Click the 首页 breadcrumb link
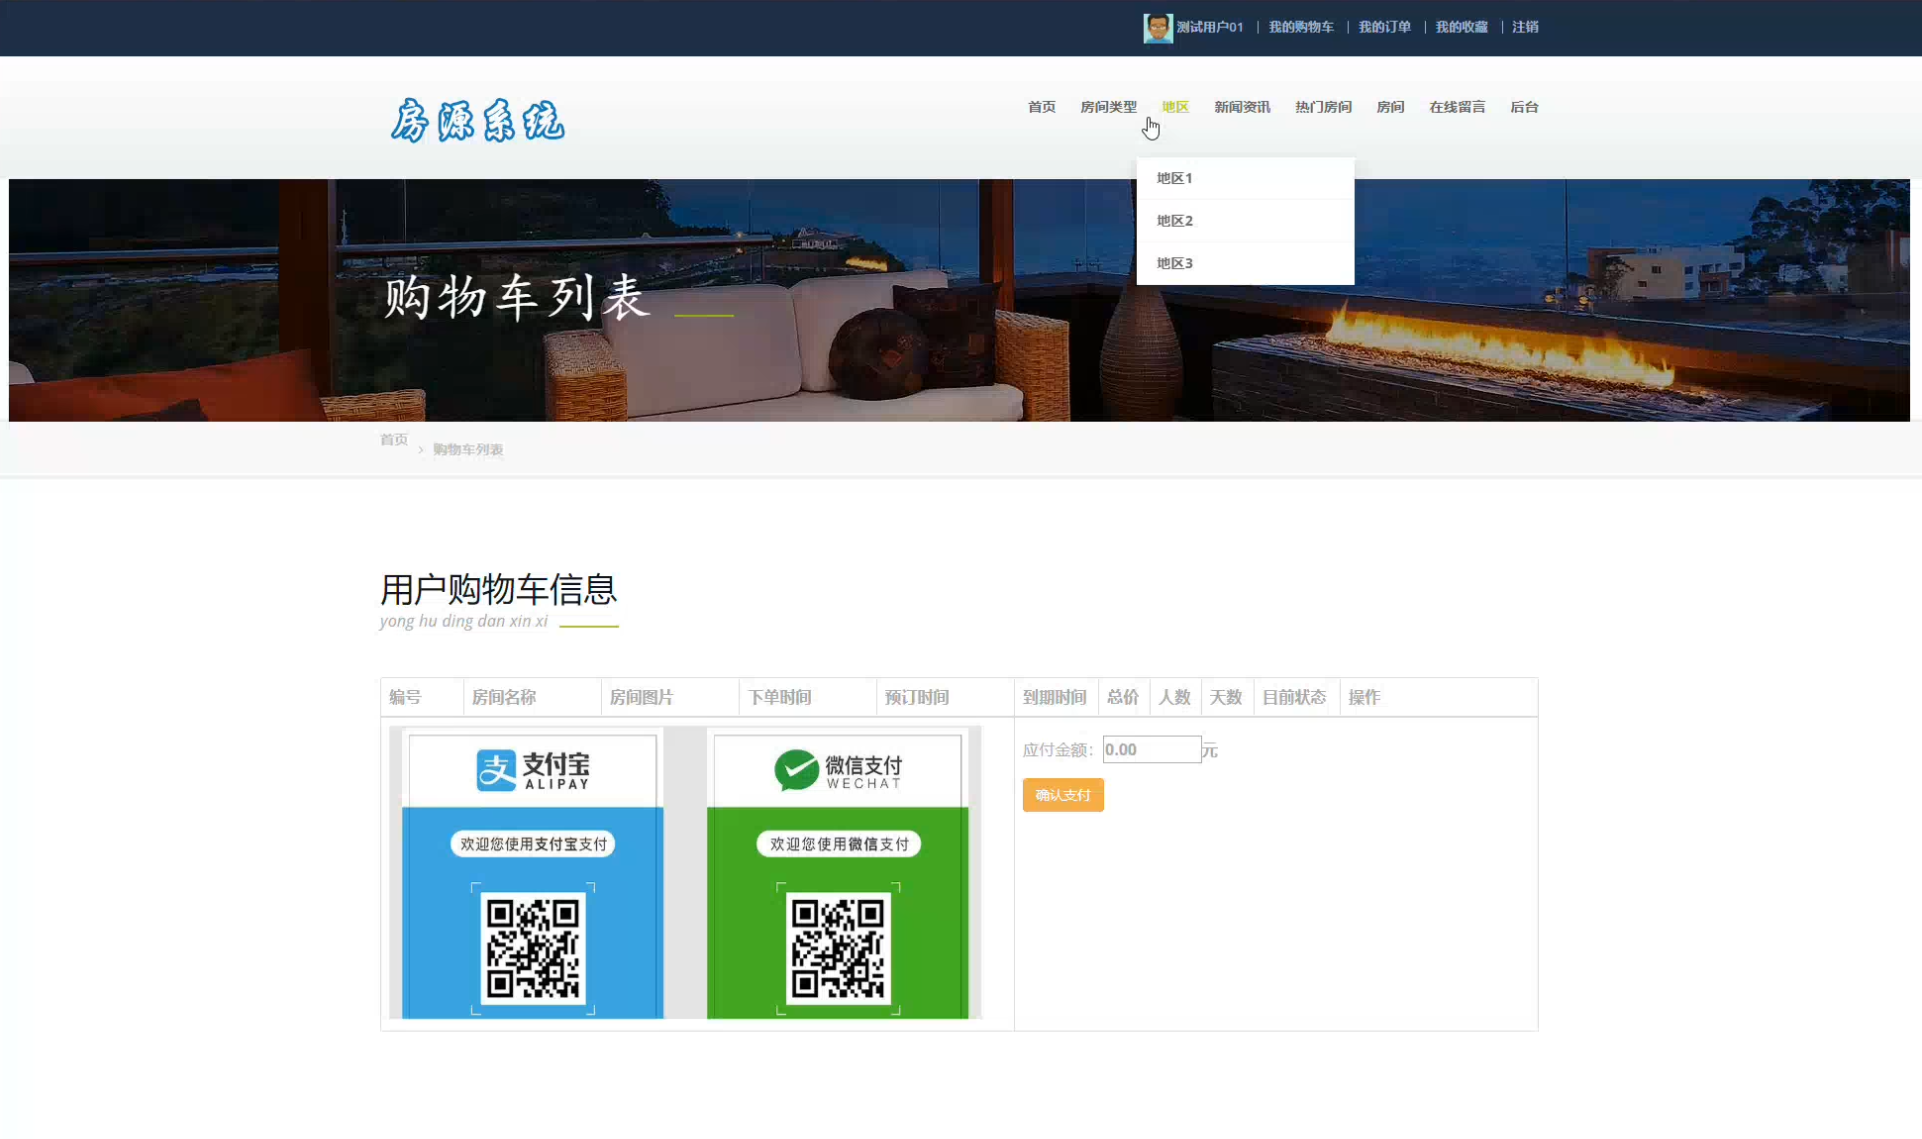Viewport: 1922px width, 1139px height. tap(393, 440)
